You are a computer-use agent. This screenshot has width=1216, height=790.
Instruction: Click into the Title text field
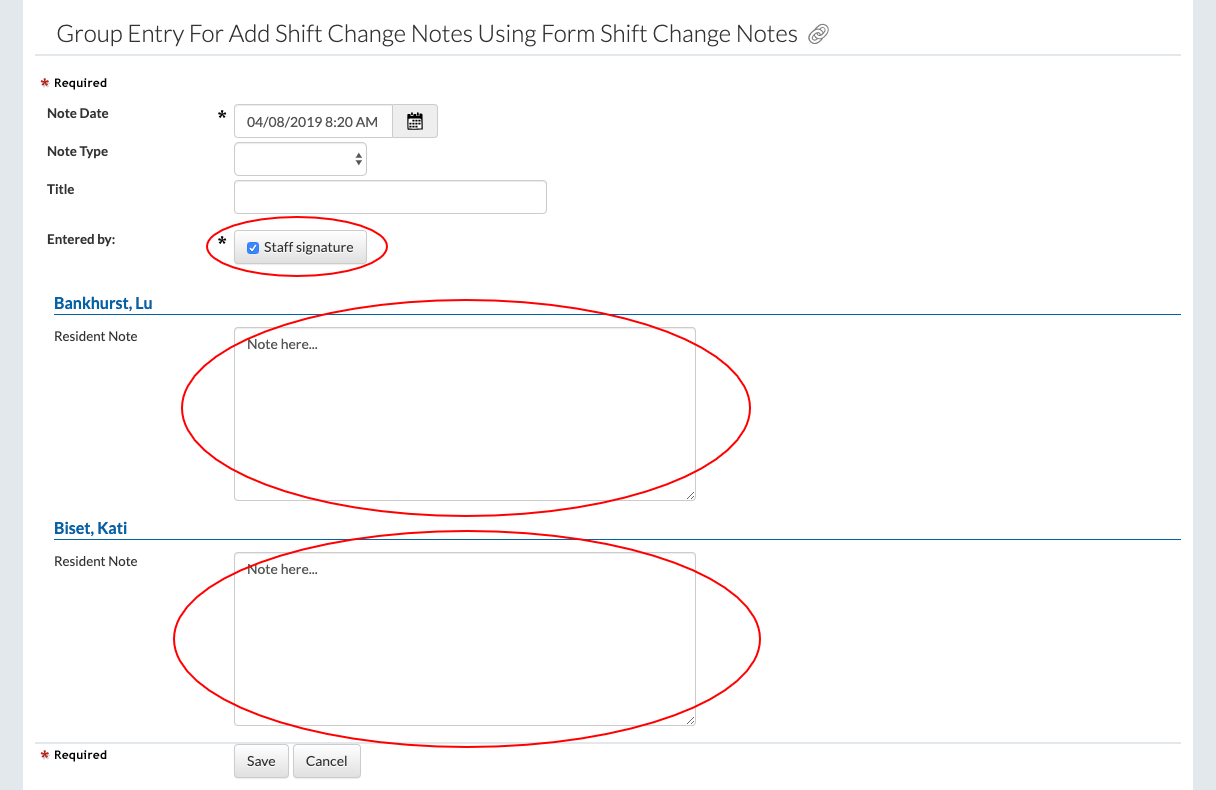tap(390, 197)
